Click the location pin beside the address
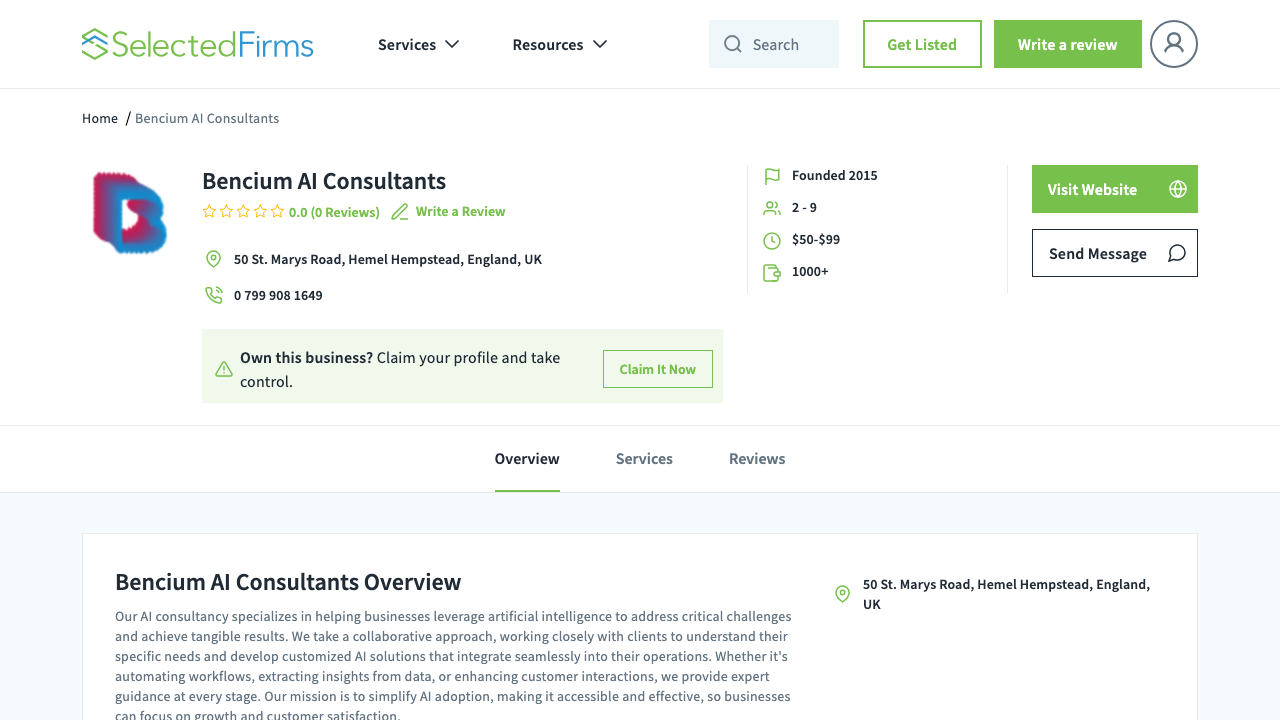Viewport: 1280px width, 720px height. tap(213, 258)
